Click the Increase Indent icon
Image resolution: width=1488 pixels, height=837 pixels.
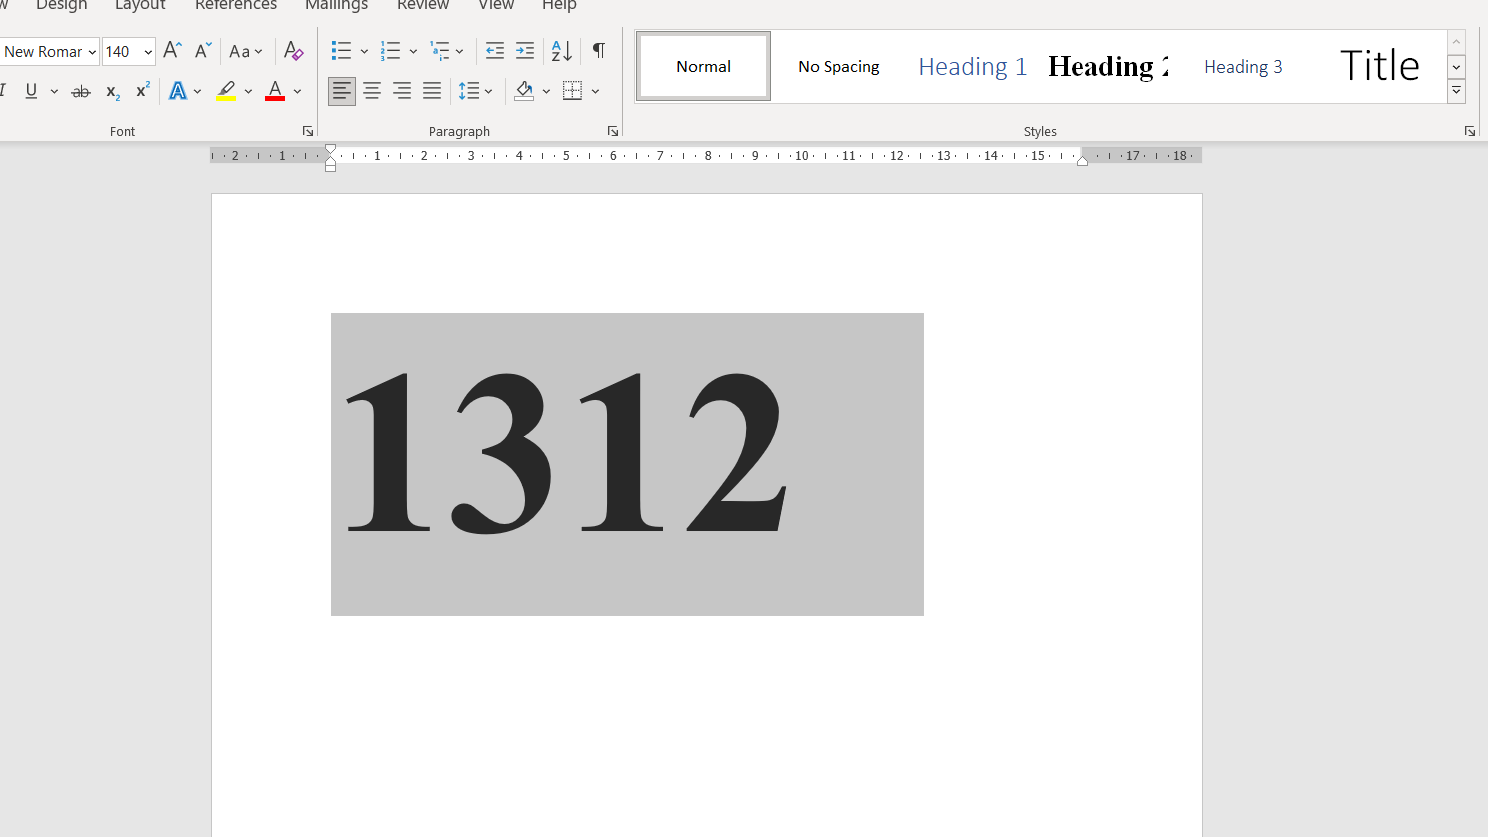click(x=525, y=50)
